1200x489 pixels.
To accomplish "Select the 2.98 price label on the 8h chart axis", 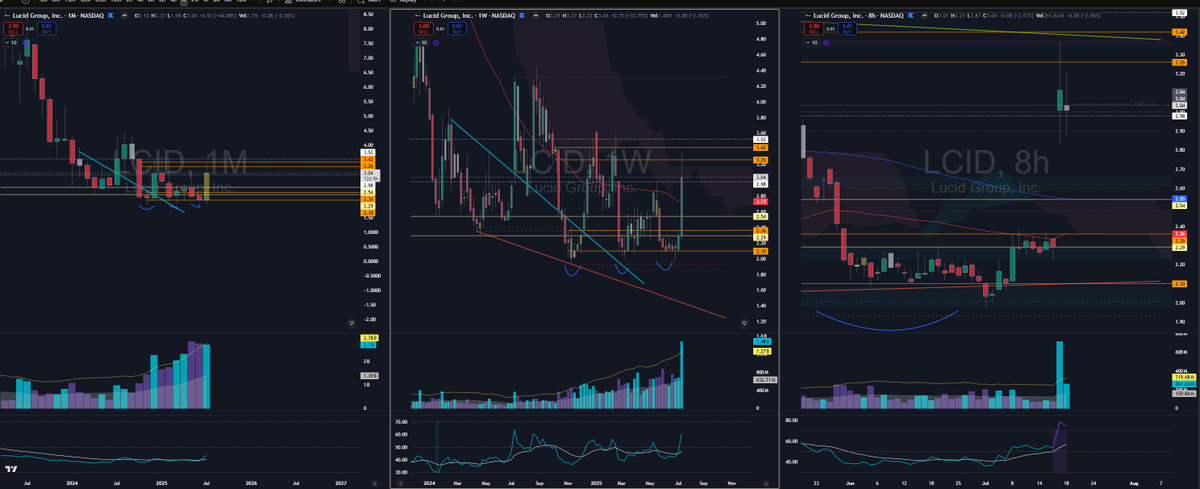I will 1180,116.
